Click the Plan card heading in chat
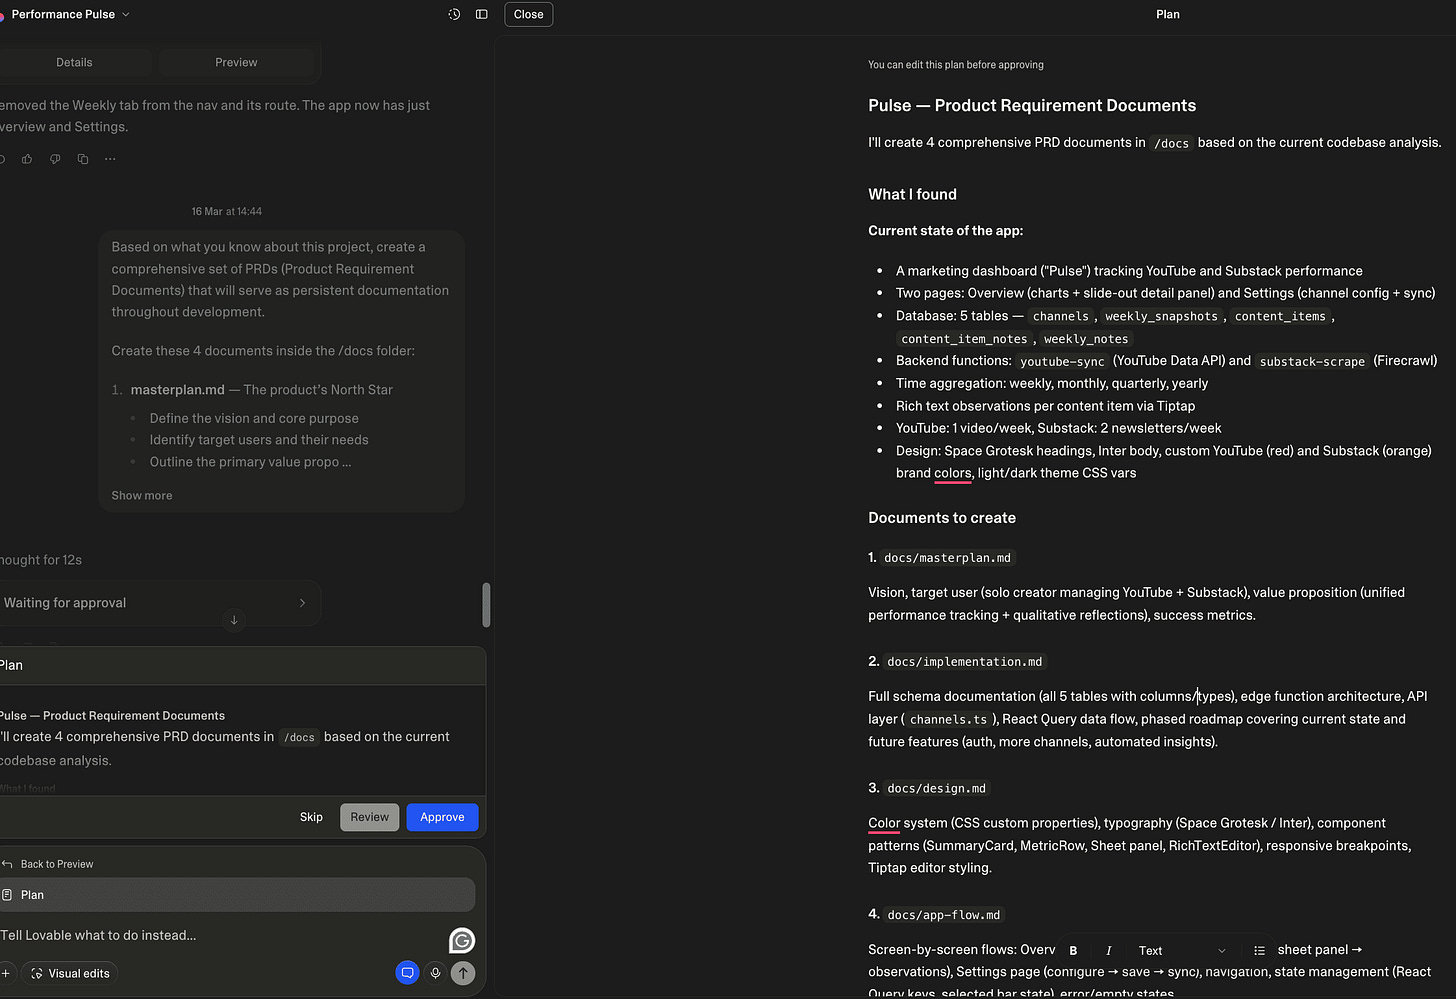 pyautogui.click(x=11, y=665)
